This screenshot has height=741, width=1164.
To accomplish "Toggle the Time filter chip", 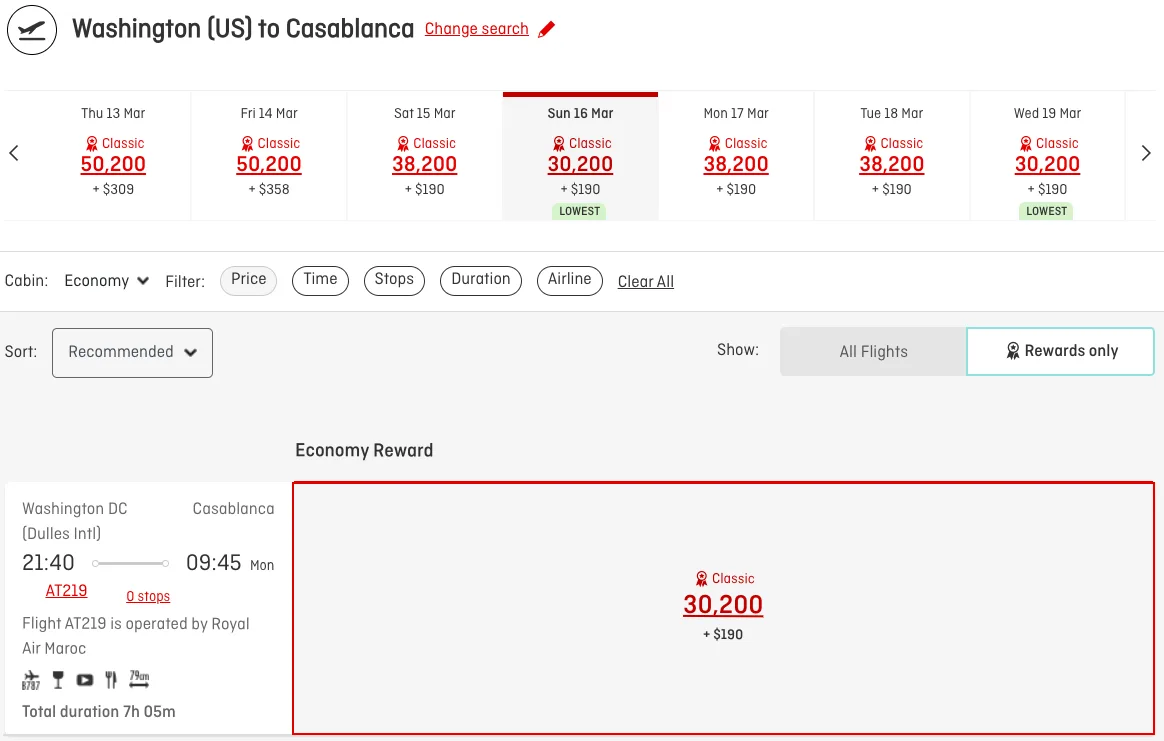I will coord(320,280).
